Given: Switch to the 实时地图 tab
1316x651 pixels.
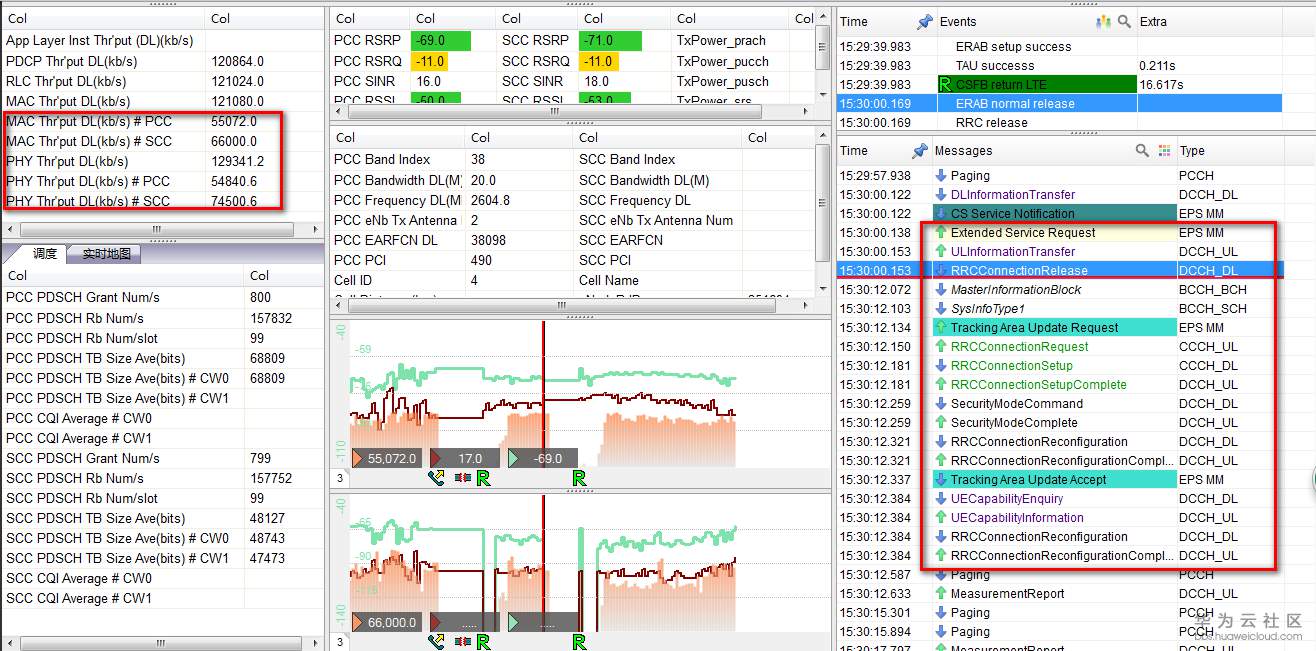Looking at the screenshot, I should [105, 254].
